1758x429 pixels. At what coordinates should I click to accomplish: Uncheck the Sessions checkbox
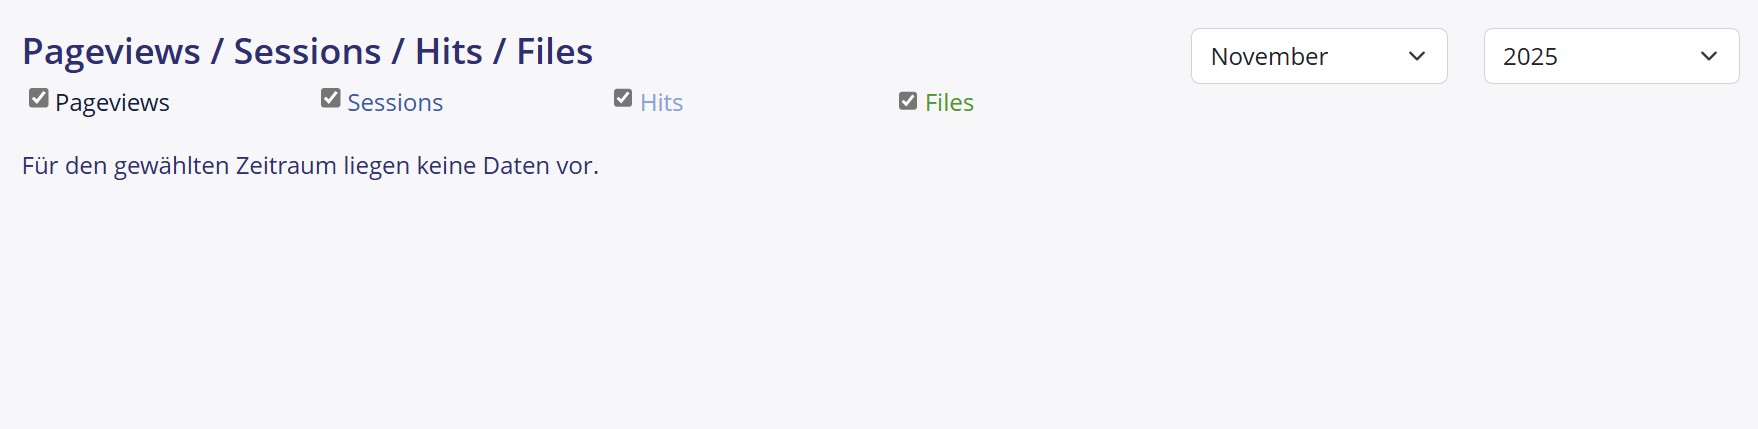[331, 98]
